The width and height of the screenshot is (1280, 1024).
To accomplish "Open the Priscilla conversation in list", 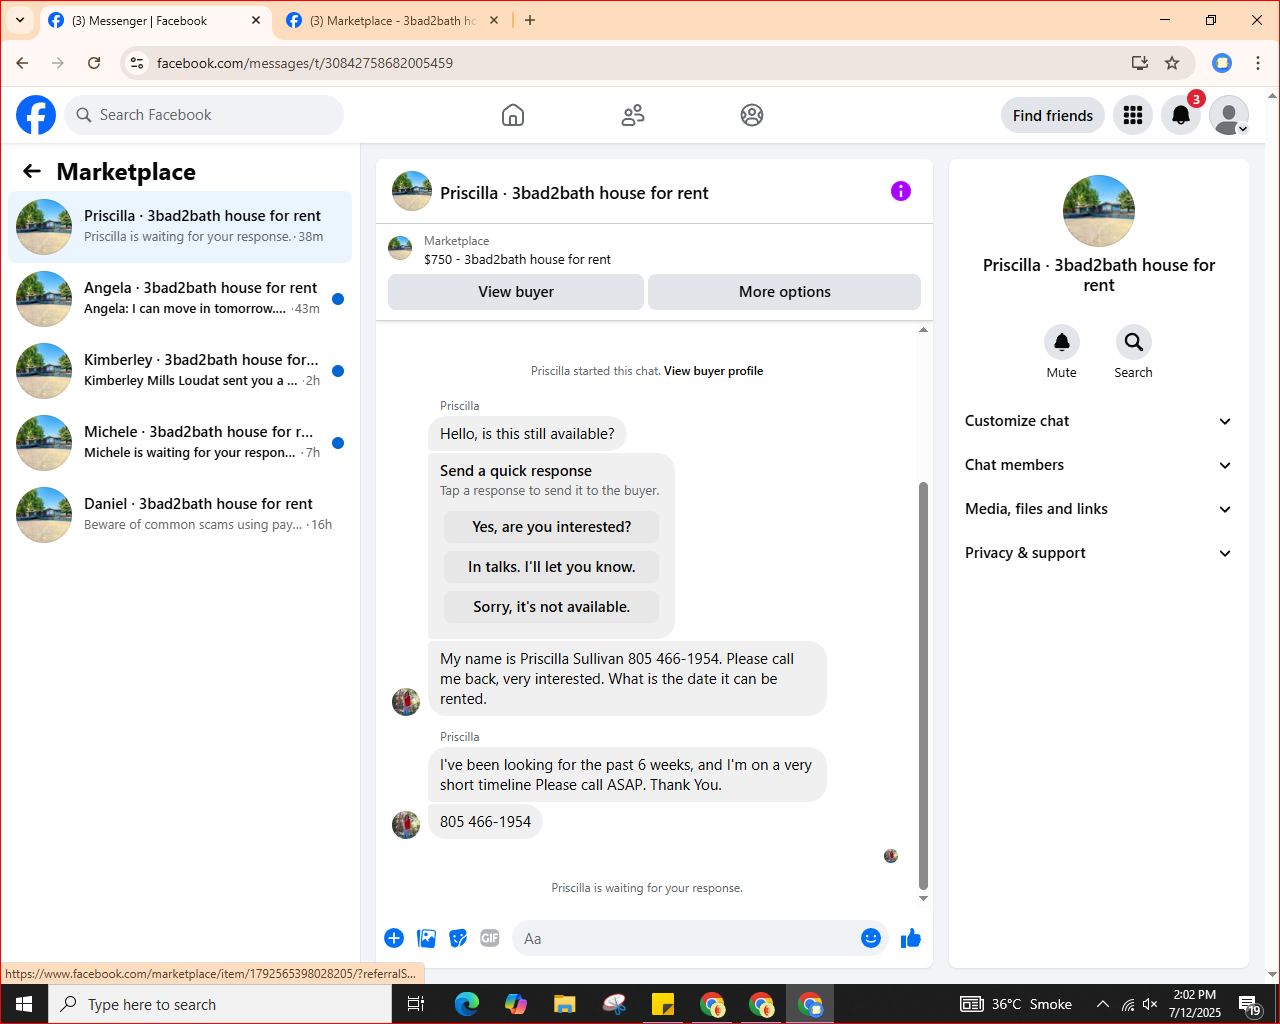I will pyautogui.click(x=180, y=227).
